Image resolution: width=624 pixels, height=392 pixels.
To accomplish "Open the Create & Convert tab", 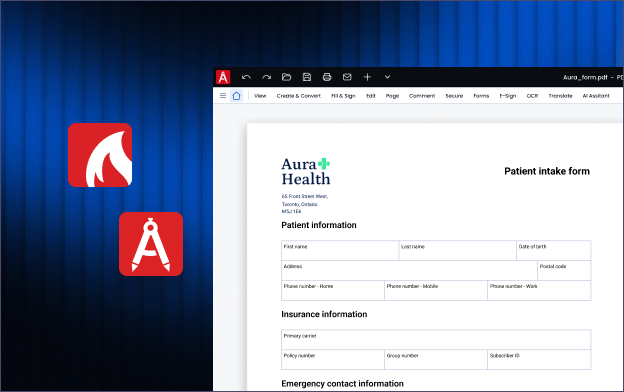I will pyautogui.click(x=298, y=96).
